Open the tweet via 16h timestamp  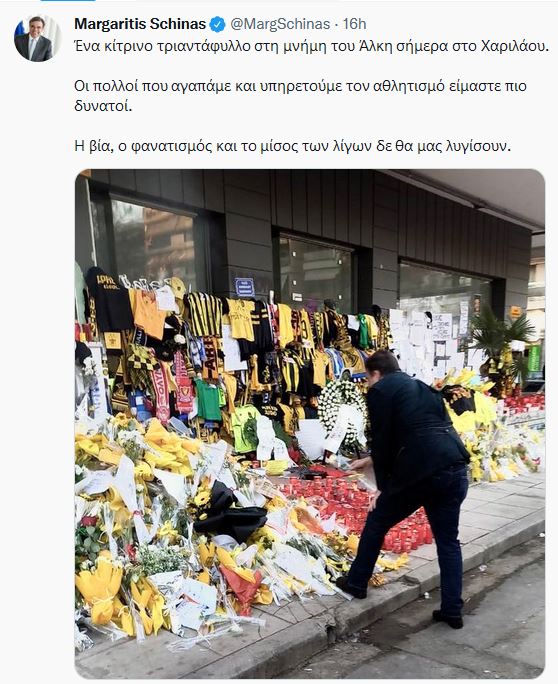click(x=354, y=24)
